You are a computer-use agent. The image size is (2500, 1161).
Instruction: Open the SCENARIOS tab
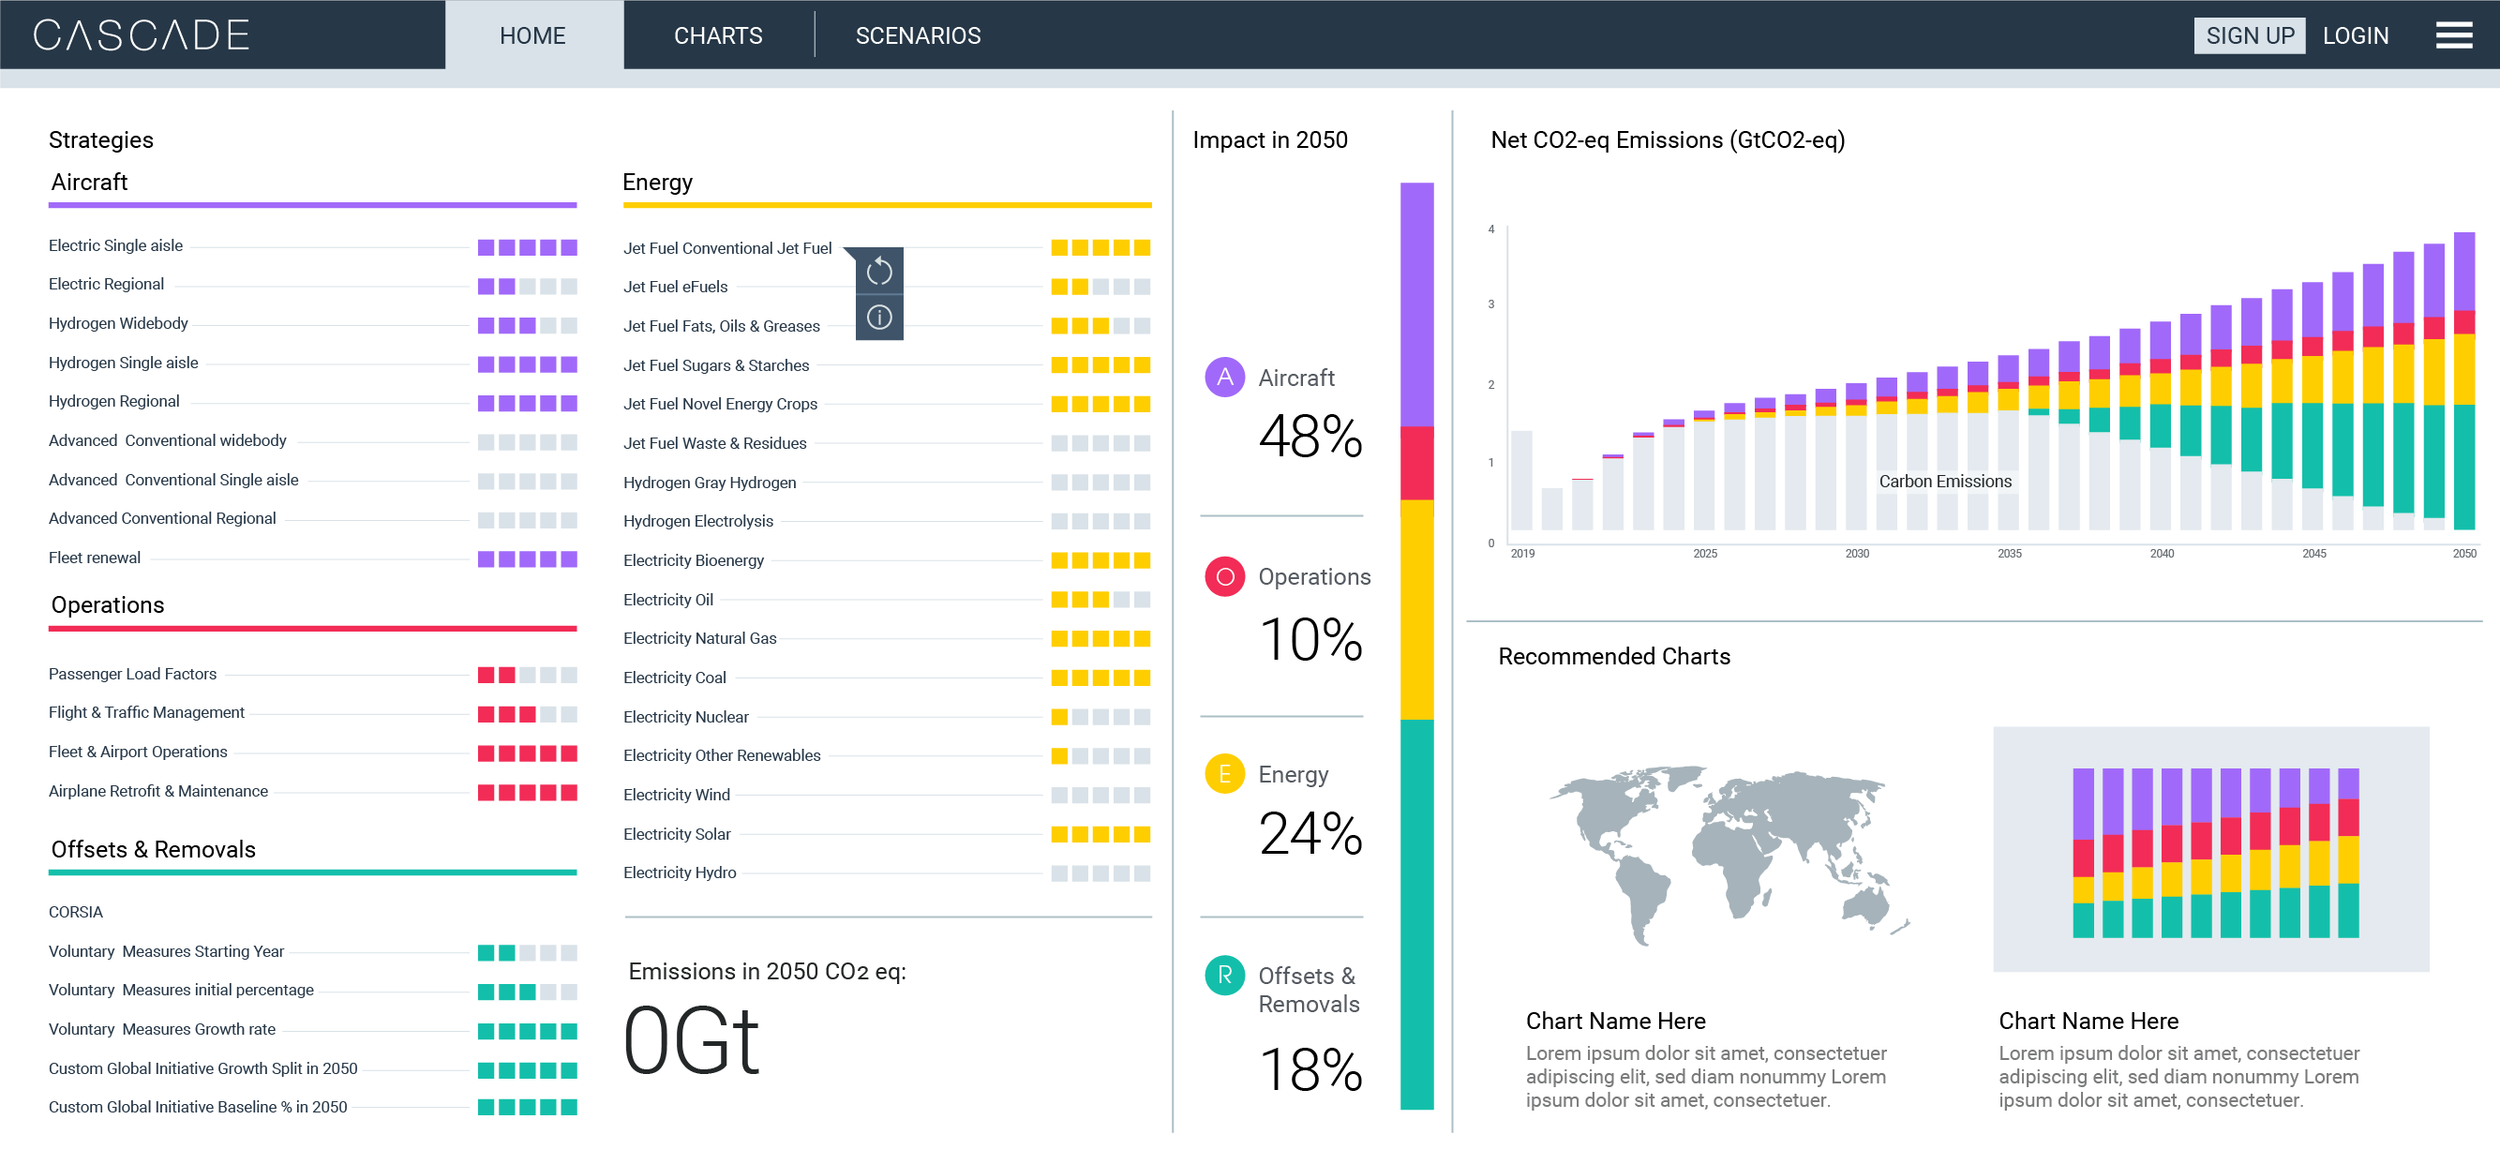point(918,35)
